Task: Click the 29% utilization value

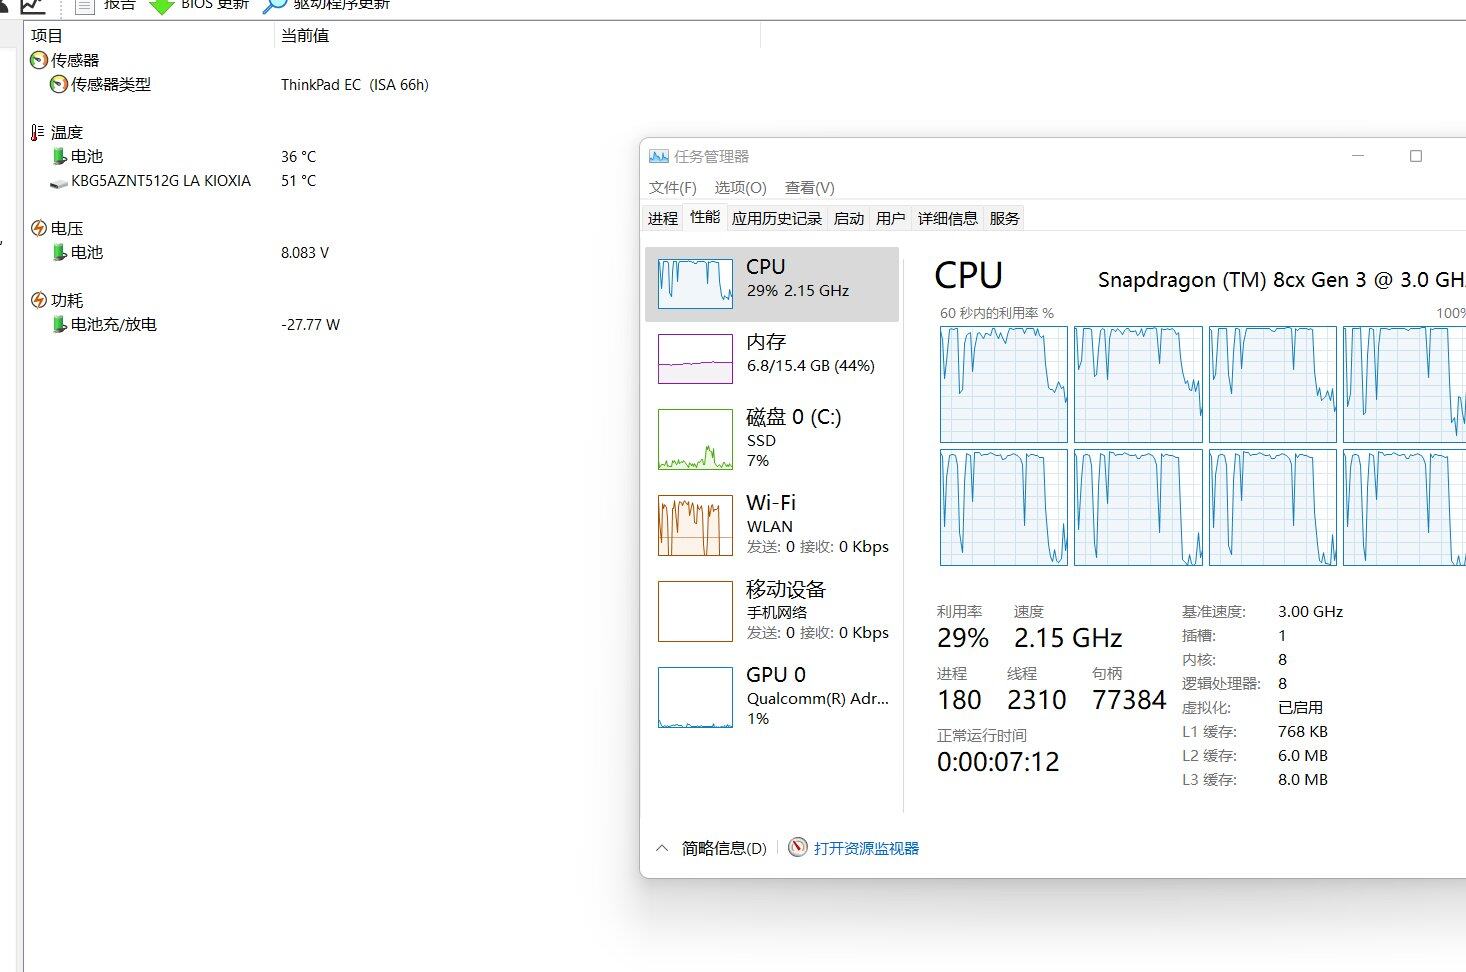Action: tap(963, 638)
